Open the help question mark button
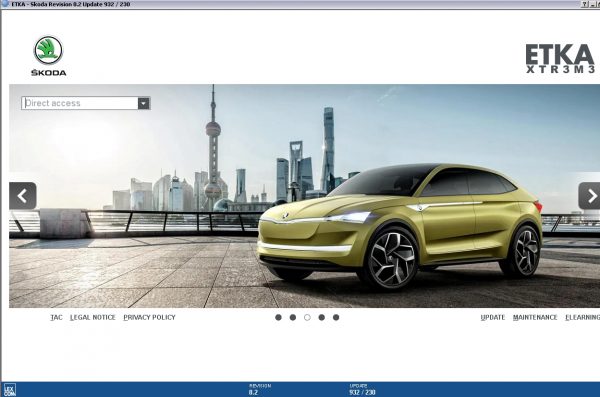This screenshot has width=600, height=397. pos(585,4)
